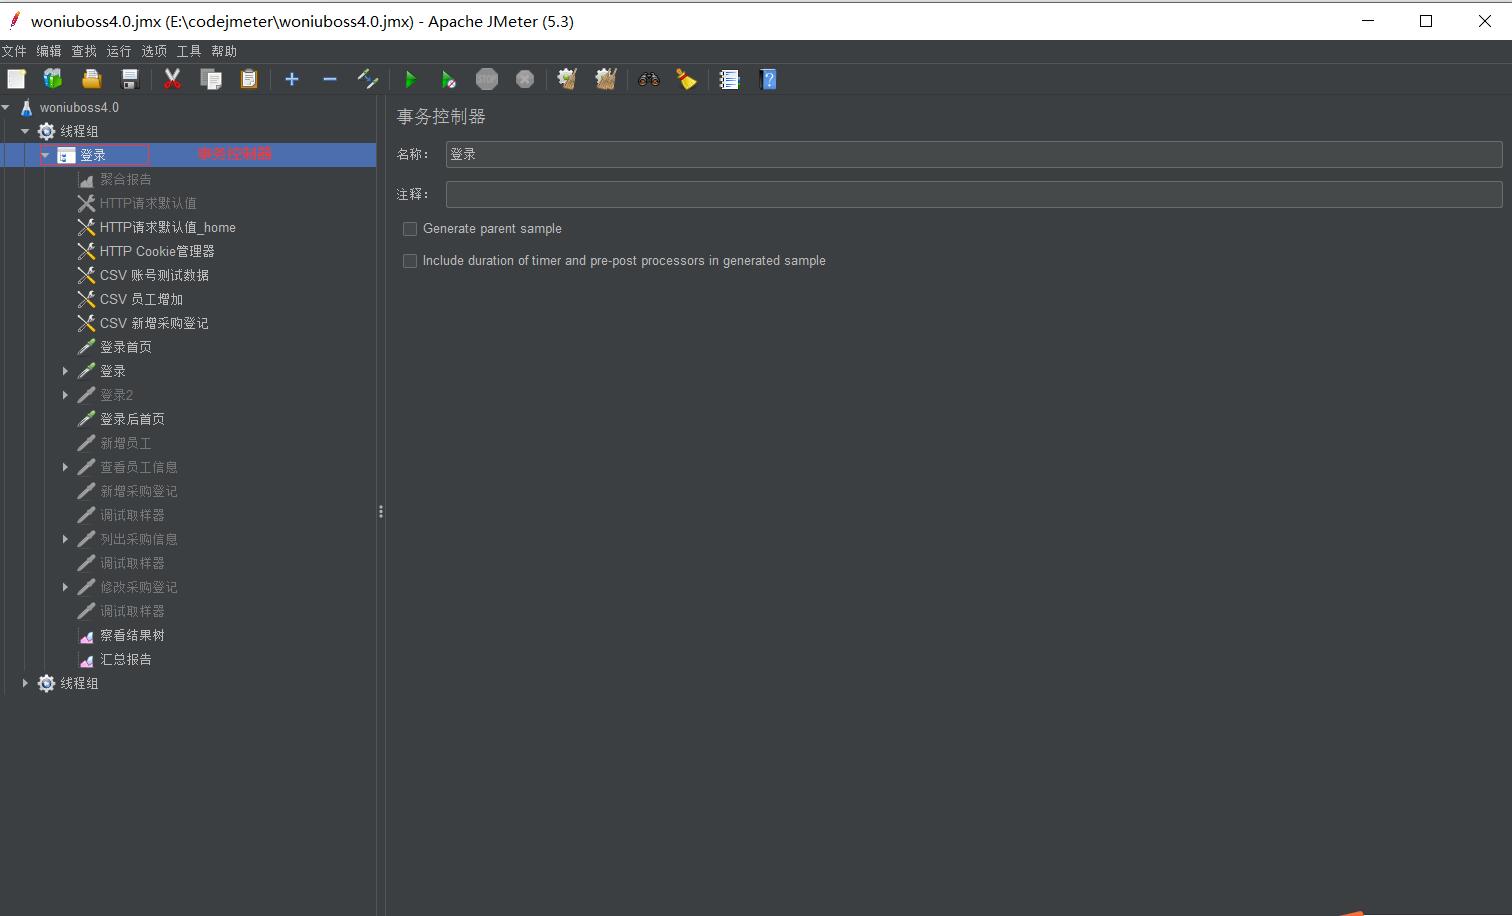Click the chart icon beside 察看结果树
The image size is (1512, 916).
pos(87,635)
